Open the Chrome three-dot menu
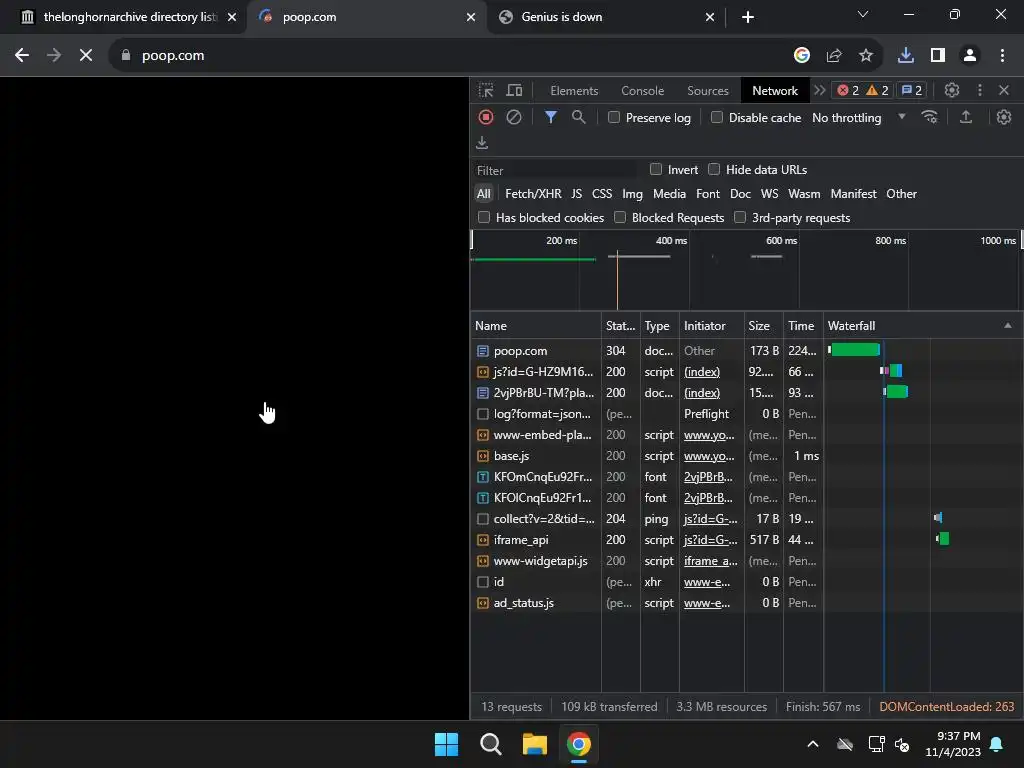Image resolution: width=1024 pixels, height=768 pixels. tap(1002, 56)
